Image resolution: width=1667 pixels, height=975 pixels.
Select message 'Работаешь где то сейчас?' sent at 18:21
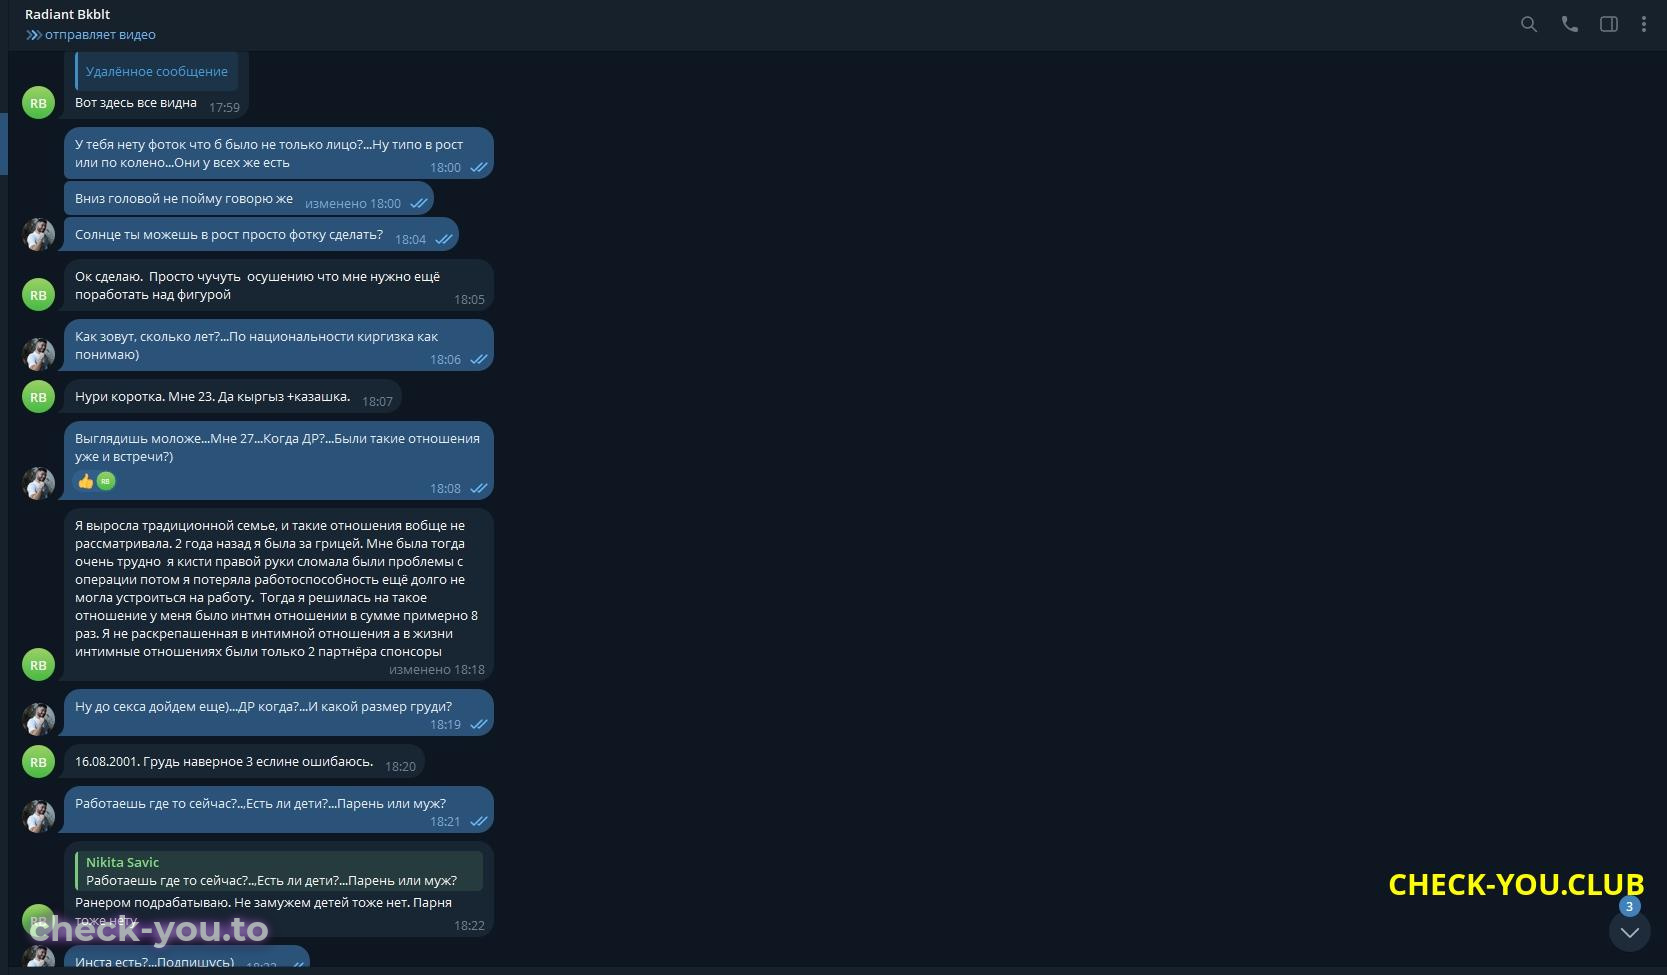coord(279,810)
